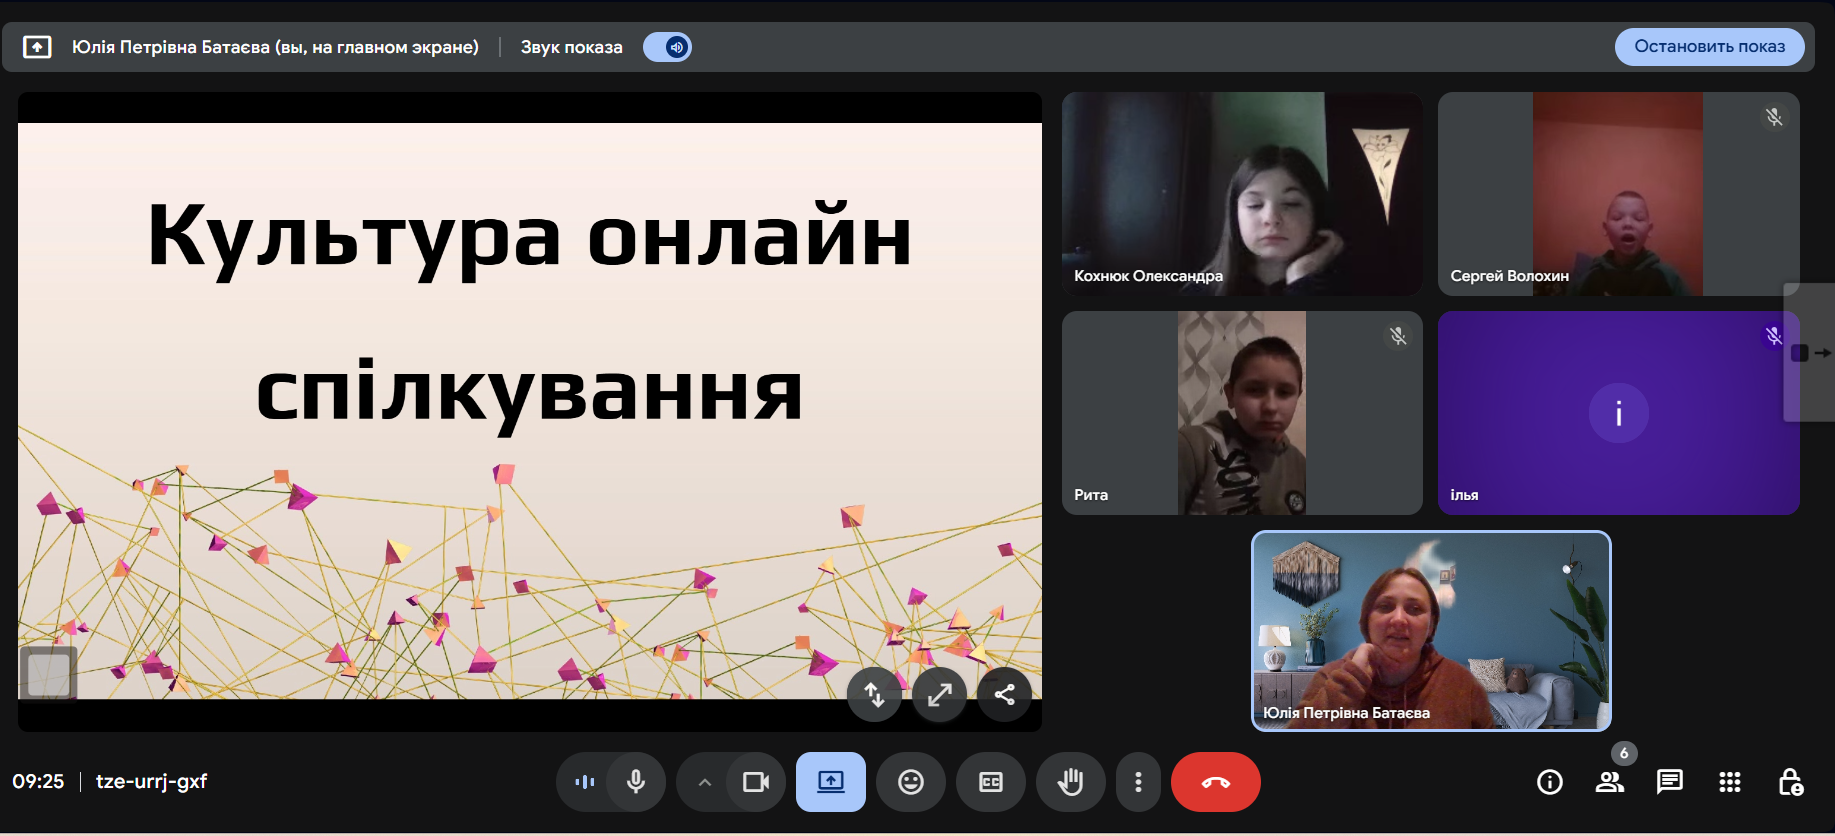Viewport: 1835px width, 836px height.
Task: Click the screen share presentation button
Action: [830, 782]
